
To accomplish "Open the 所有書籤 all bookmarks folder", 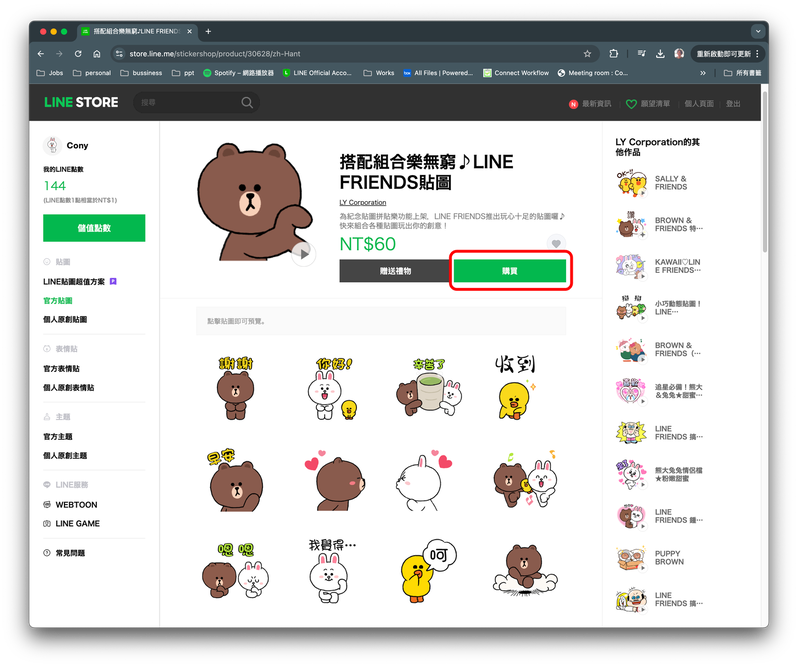I will pyautogui.click(x=742, y=73).
